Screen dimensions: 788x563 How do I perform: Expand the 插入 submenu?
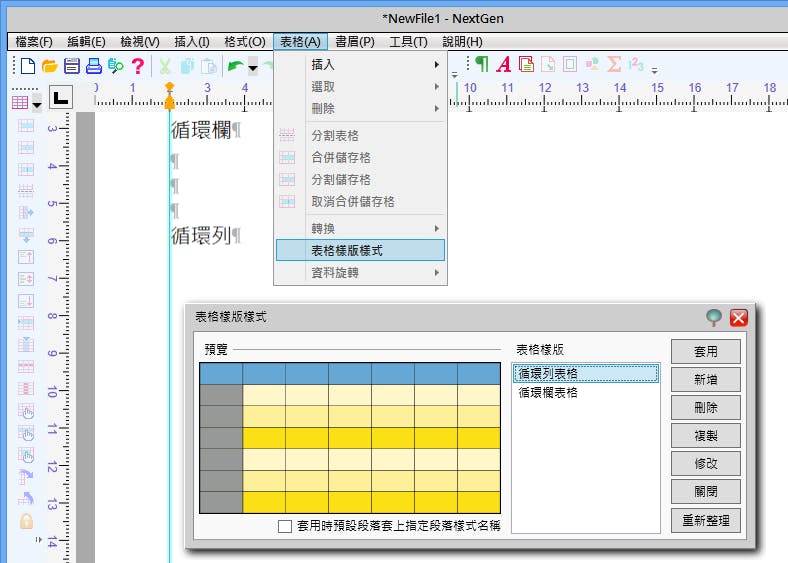(x=360, y=64)
